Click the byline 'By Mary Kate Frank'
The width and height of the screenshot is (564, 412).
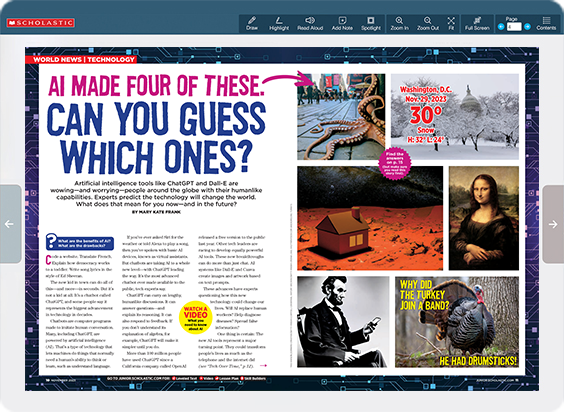tap(156, 212)
